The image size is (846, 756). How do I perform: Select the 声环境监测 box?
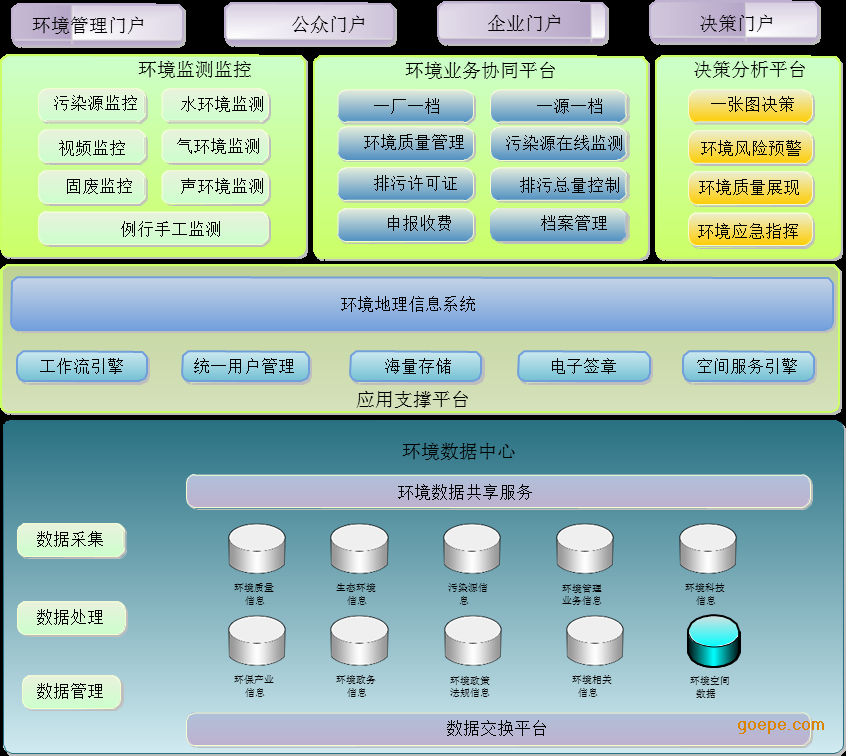click(216, 187)
